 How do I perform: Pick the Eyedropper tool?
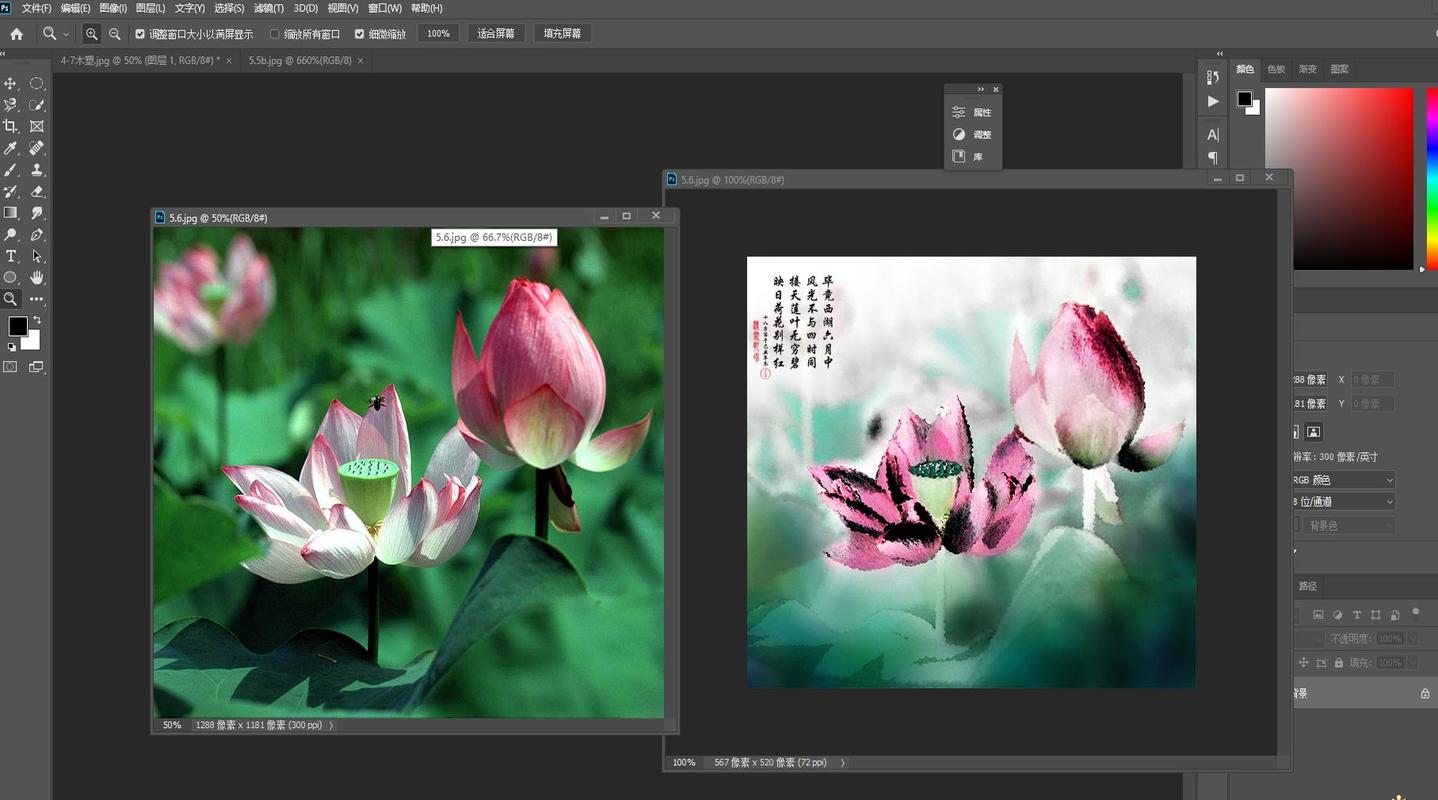click(11, 148)
